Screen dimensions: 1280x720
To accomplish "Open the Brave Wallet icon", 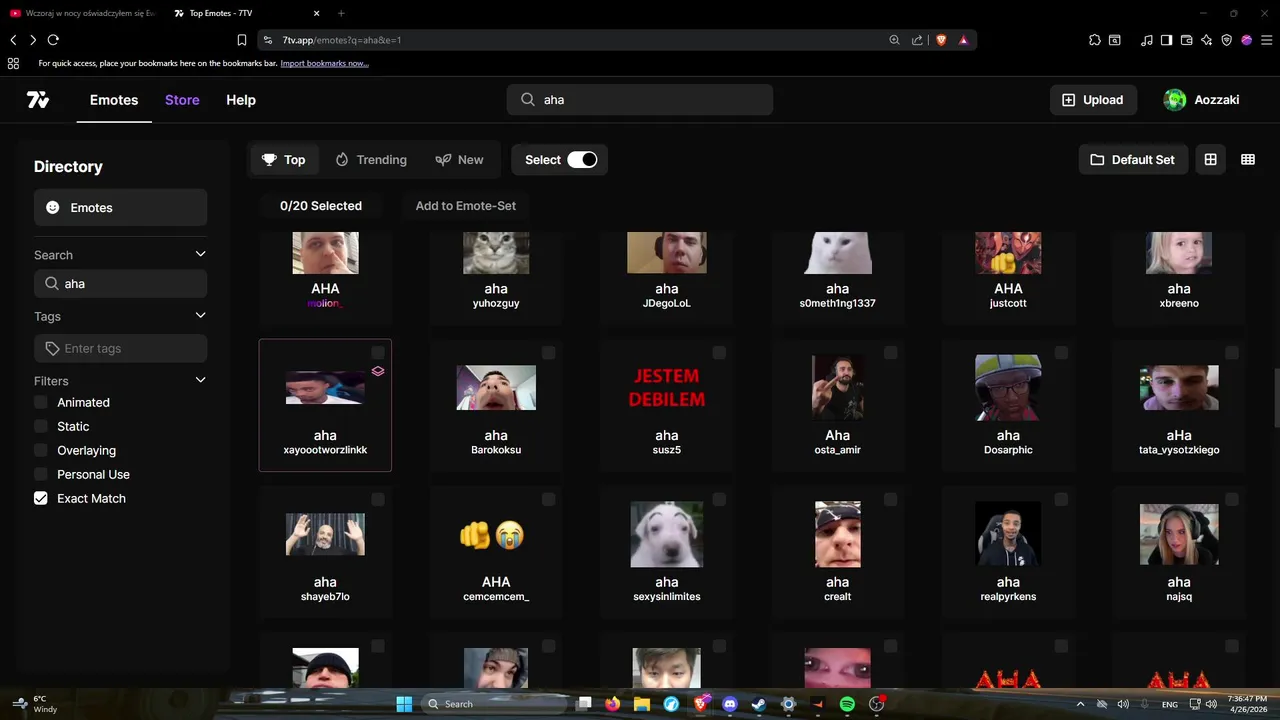I will pyautogui.click(x=1187, y=40).
